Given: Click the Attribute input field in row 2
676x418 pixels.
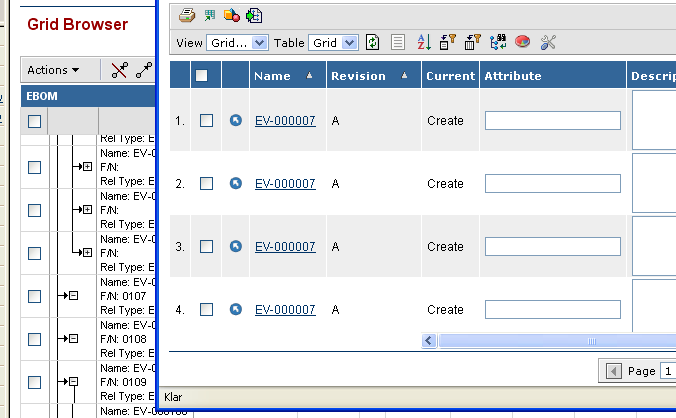Looking at the screenshot, I should [552, 184].
